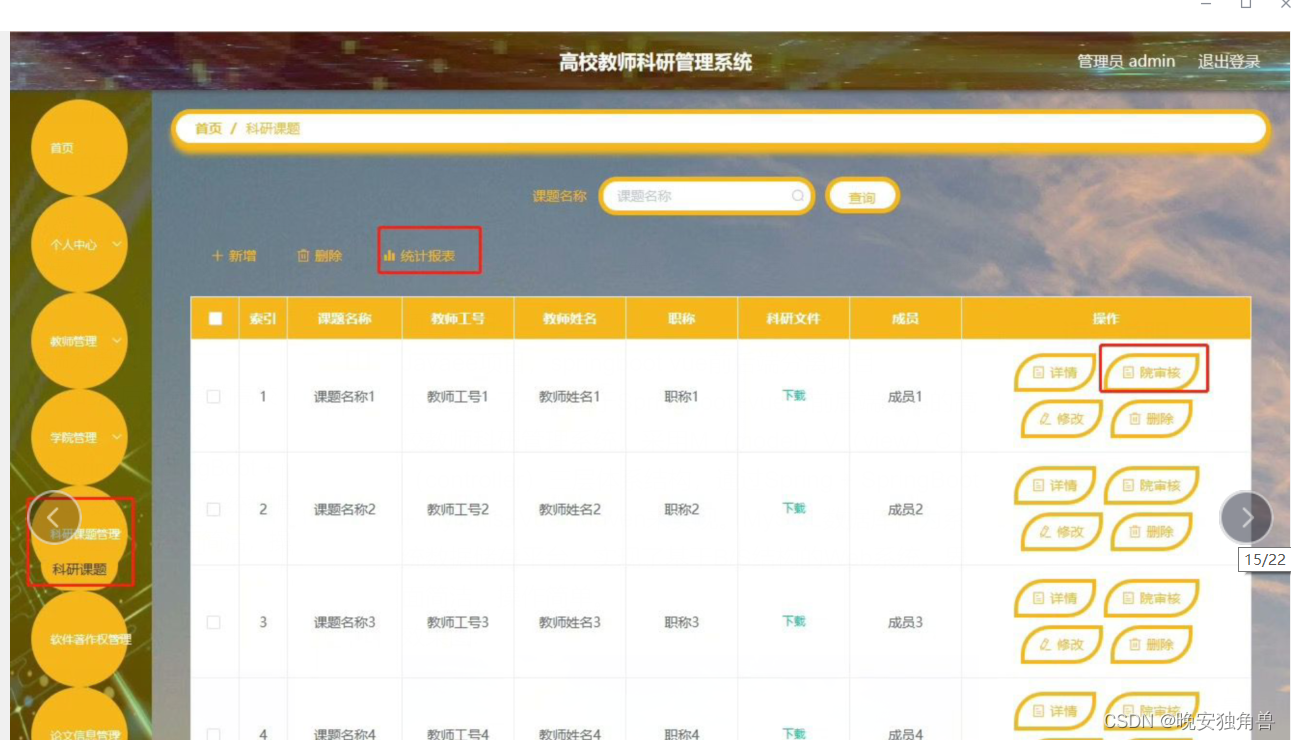Click 删除 delete button in row 3

1151,645
